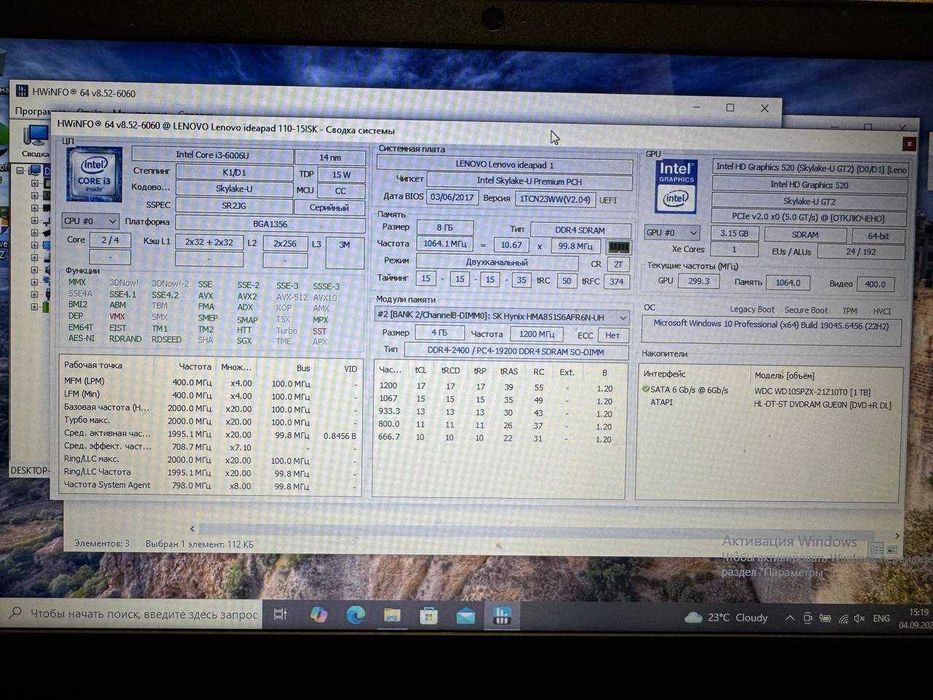Click the left arrow of the horizontal scrollbar

192,528
